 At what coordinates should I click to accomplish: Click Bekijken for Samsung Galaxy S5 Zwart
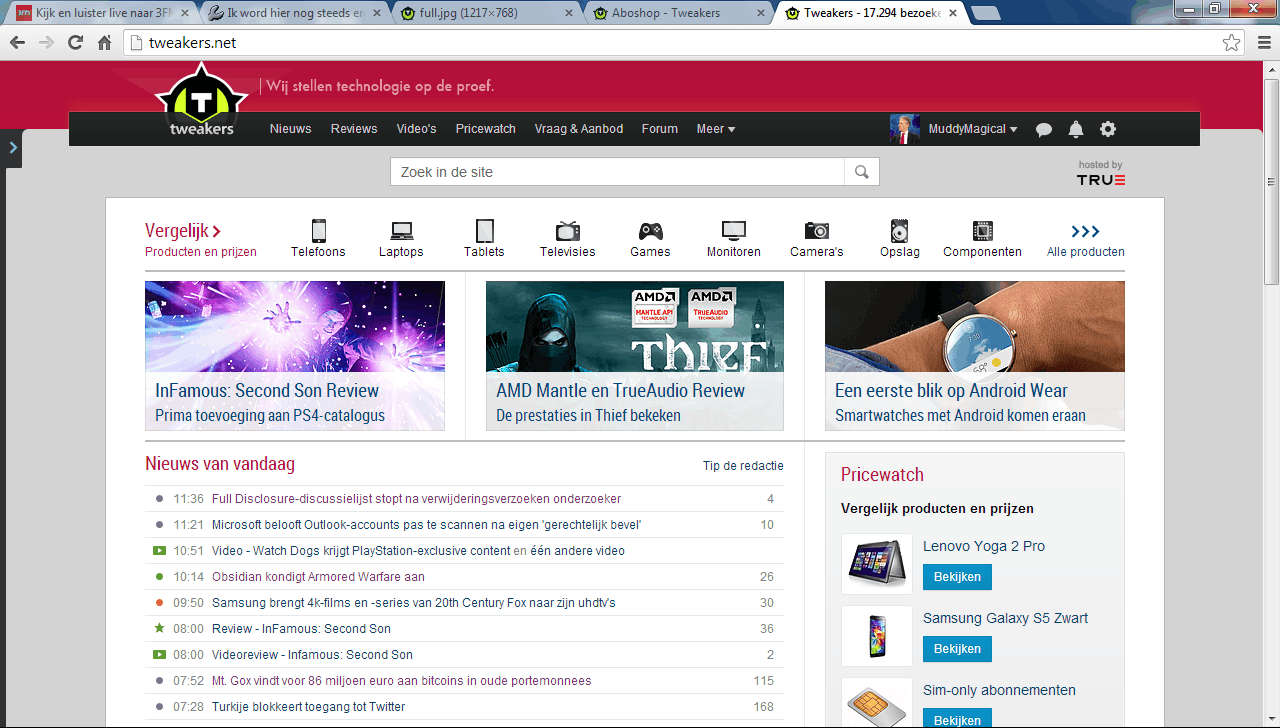click(x=957, y=649)
